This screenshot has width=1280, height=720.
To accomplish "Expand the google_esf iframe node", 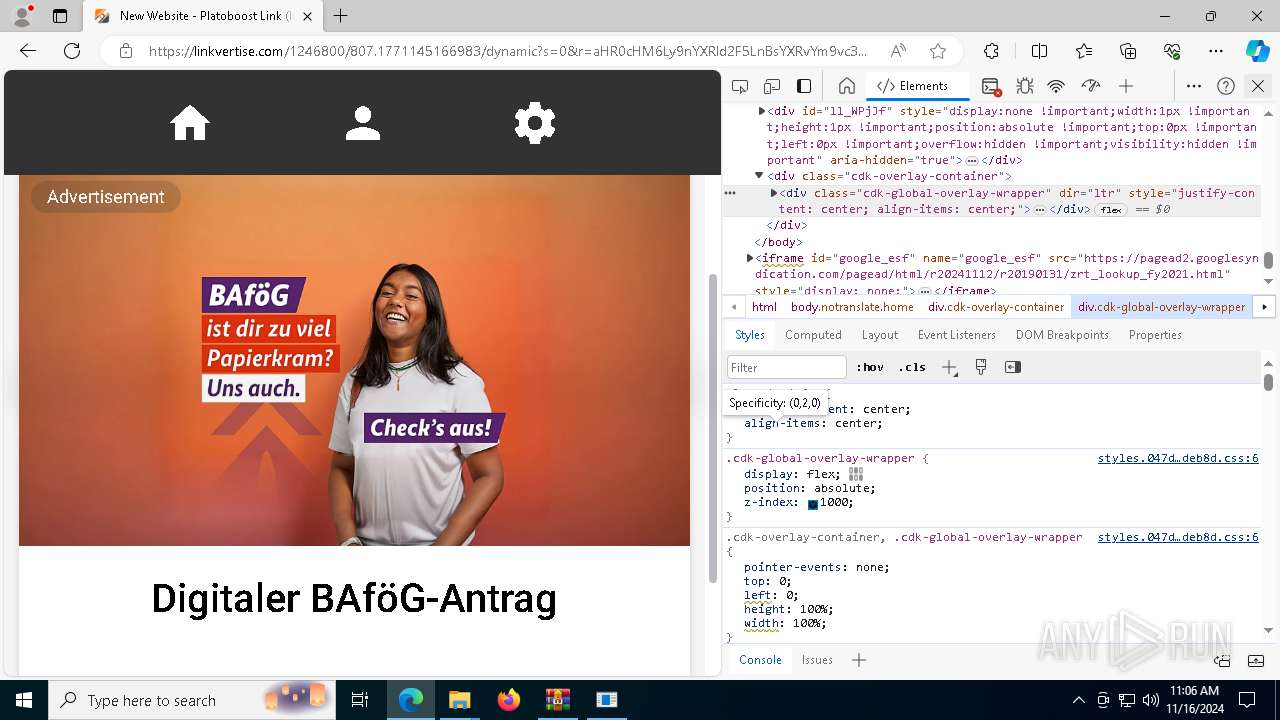I will tap(750, 258).
